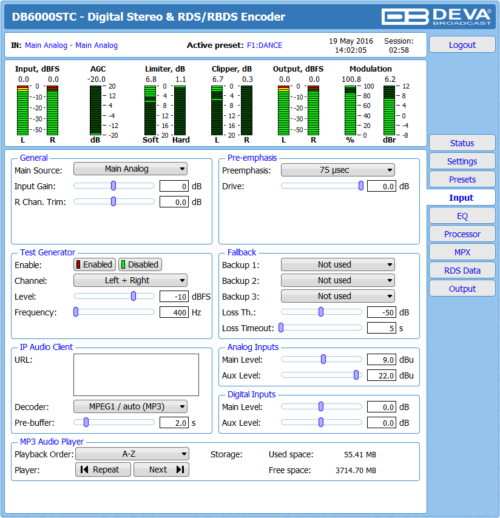Viewport: 500px width, 518px height.
Task: Open the EQ tab
Action: point(462,216)
